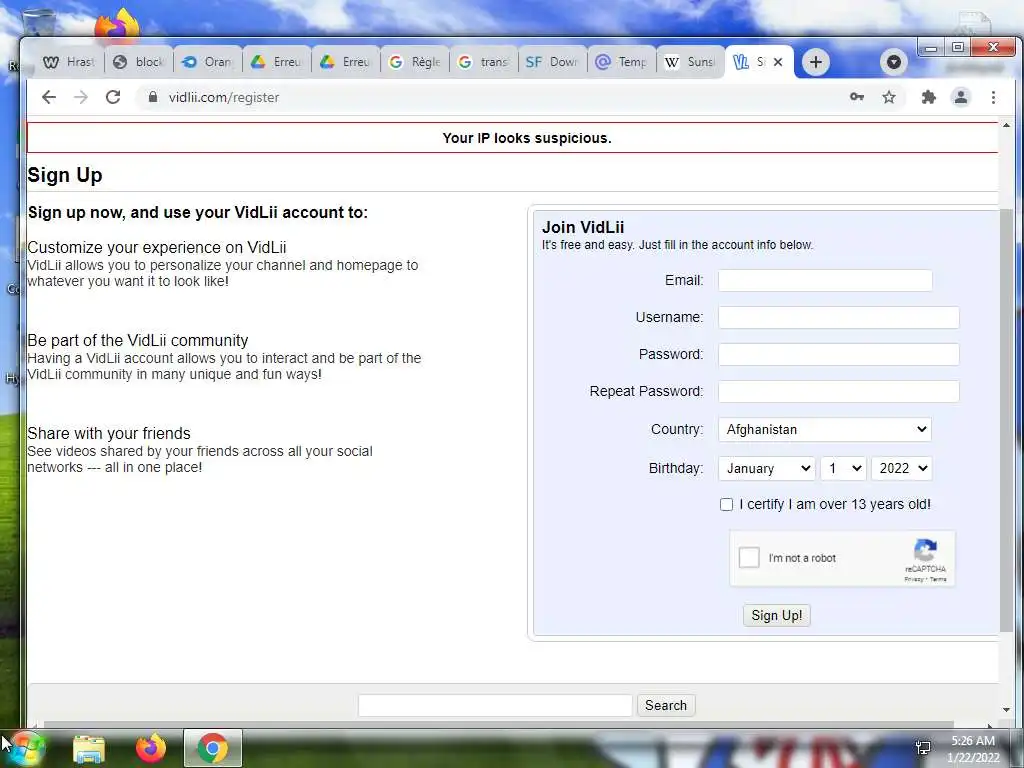Screen dimensions: 1024x768
Task: Click the forward navigation arrow
Action: [80, 97]
